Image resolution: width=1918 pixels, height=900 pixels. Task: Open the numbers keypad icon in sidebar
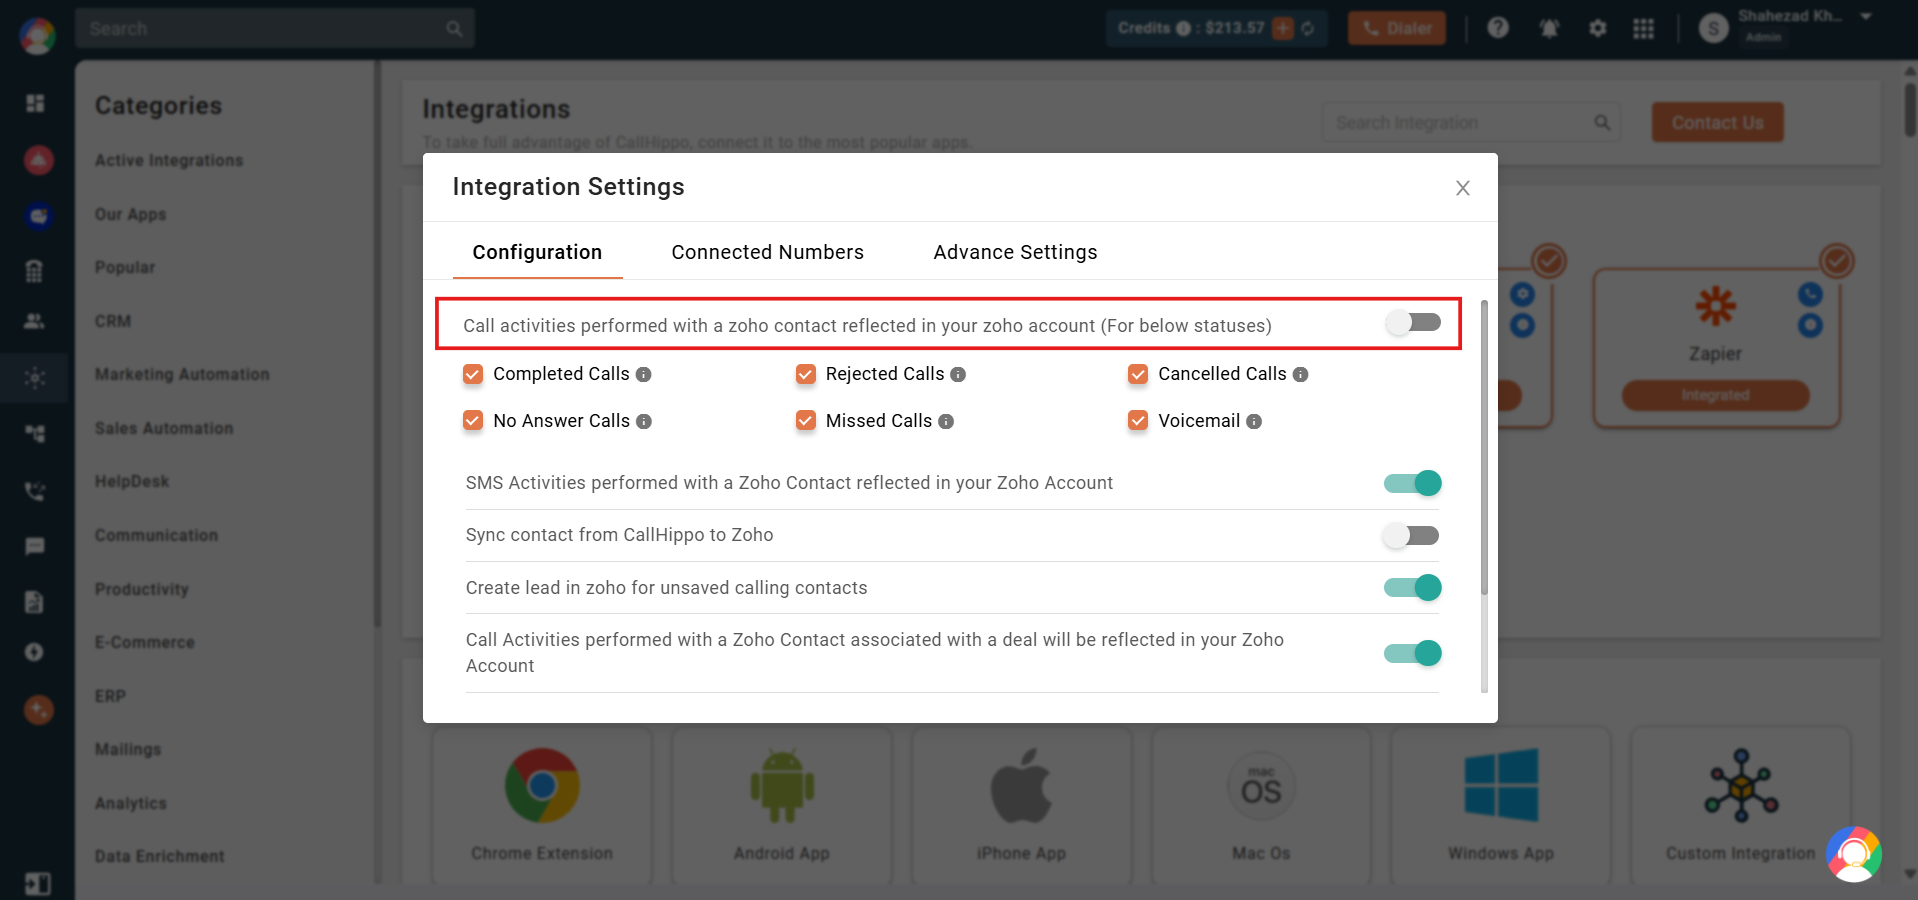(x=35, y=270)
